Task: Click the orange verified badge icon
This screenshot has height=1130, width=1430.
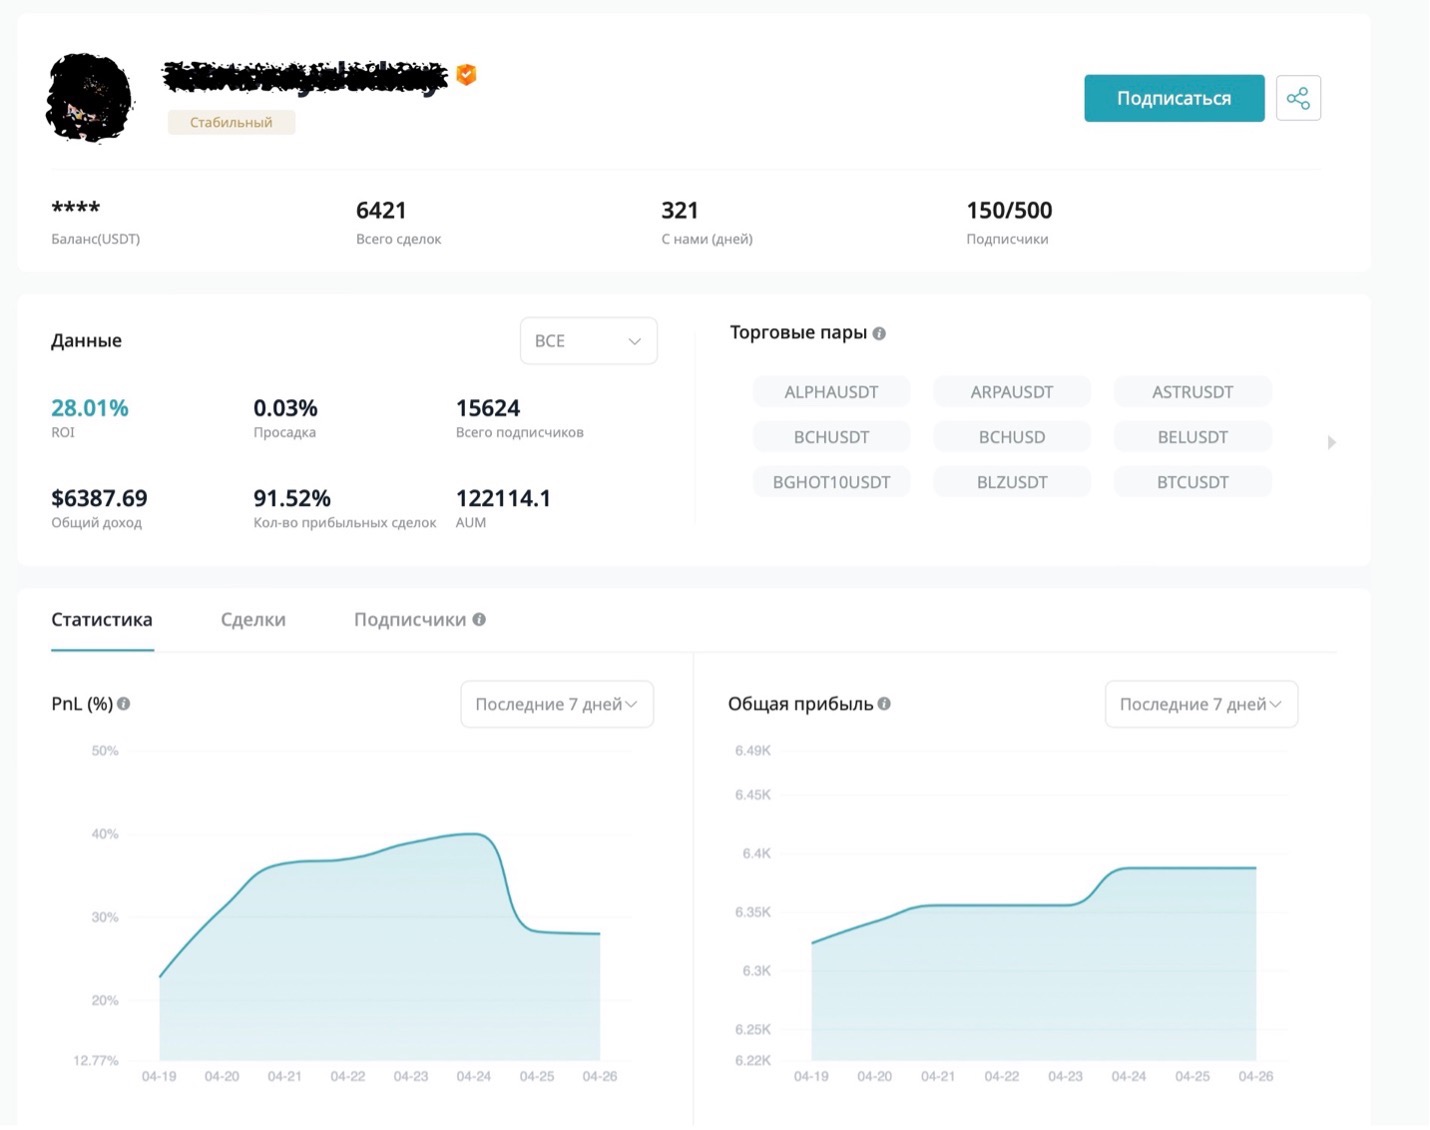Action: [x=466, y=74]
